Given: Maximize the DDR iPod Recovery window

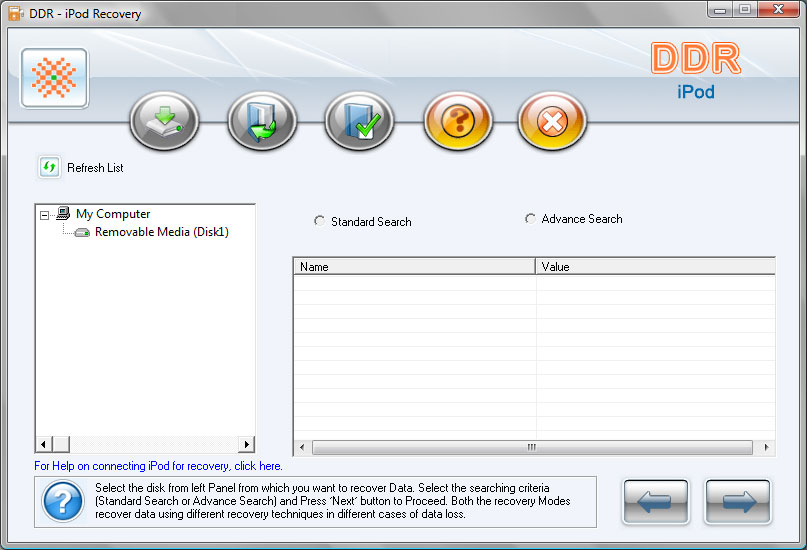Looking at the screenshot, I should click(744, 10).
